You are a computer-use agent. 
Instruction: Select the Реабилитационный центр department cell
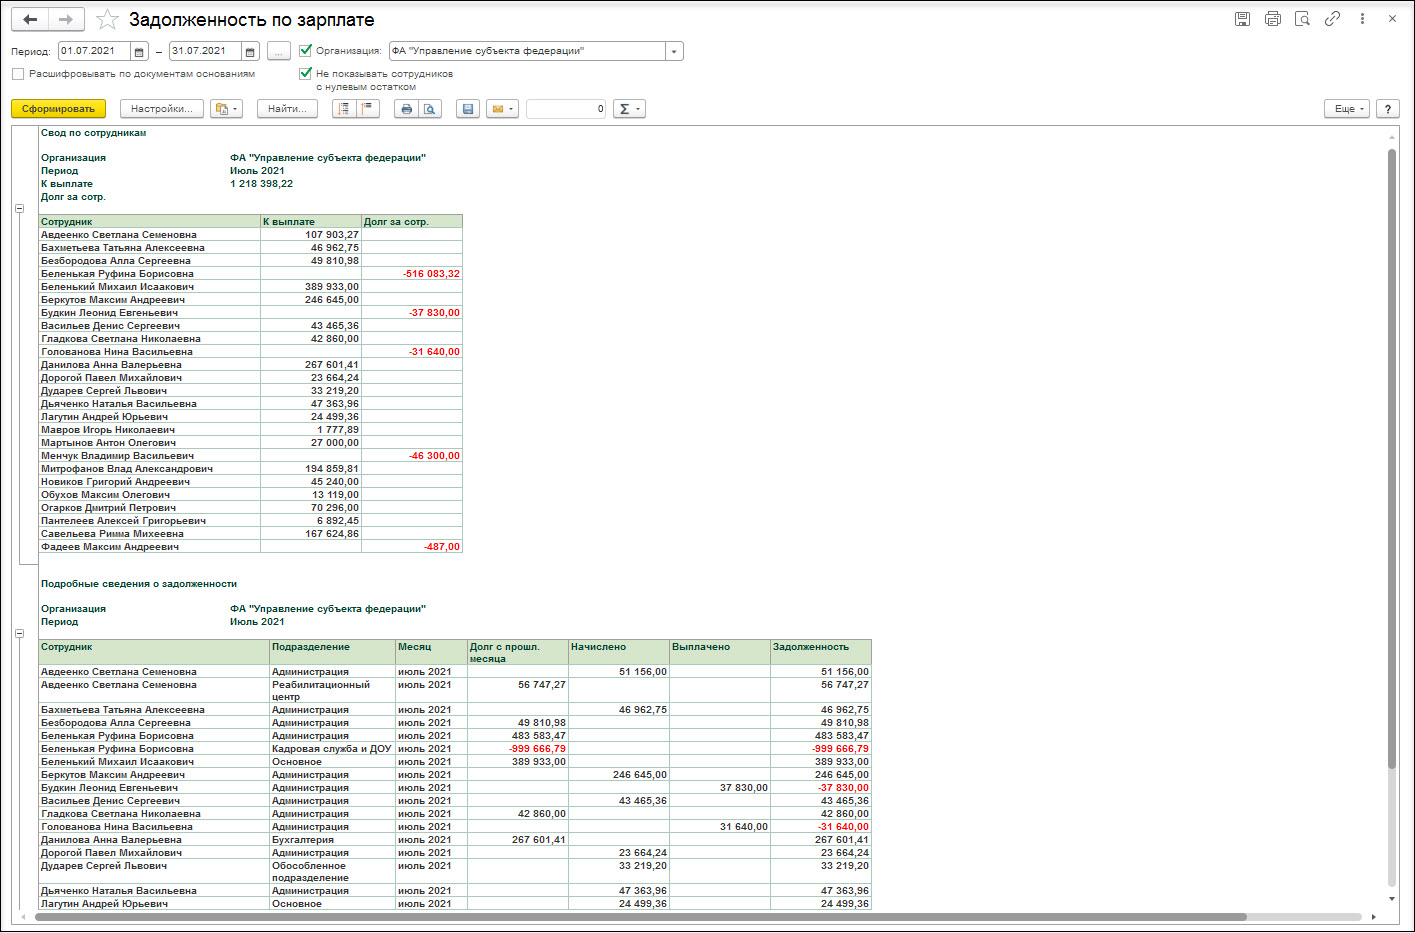tap(333, 691)
